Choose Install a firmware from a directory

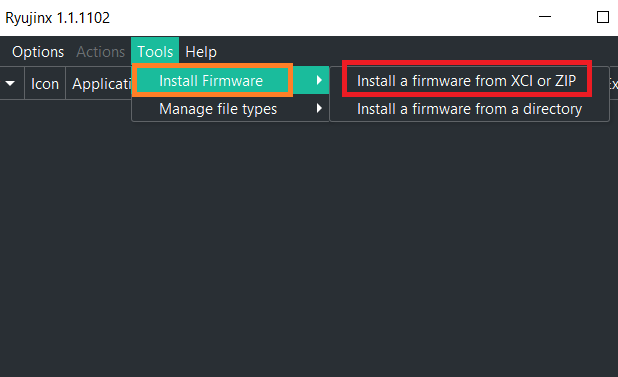point(469,109)
